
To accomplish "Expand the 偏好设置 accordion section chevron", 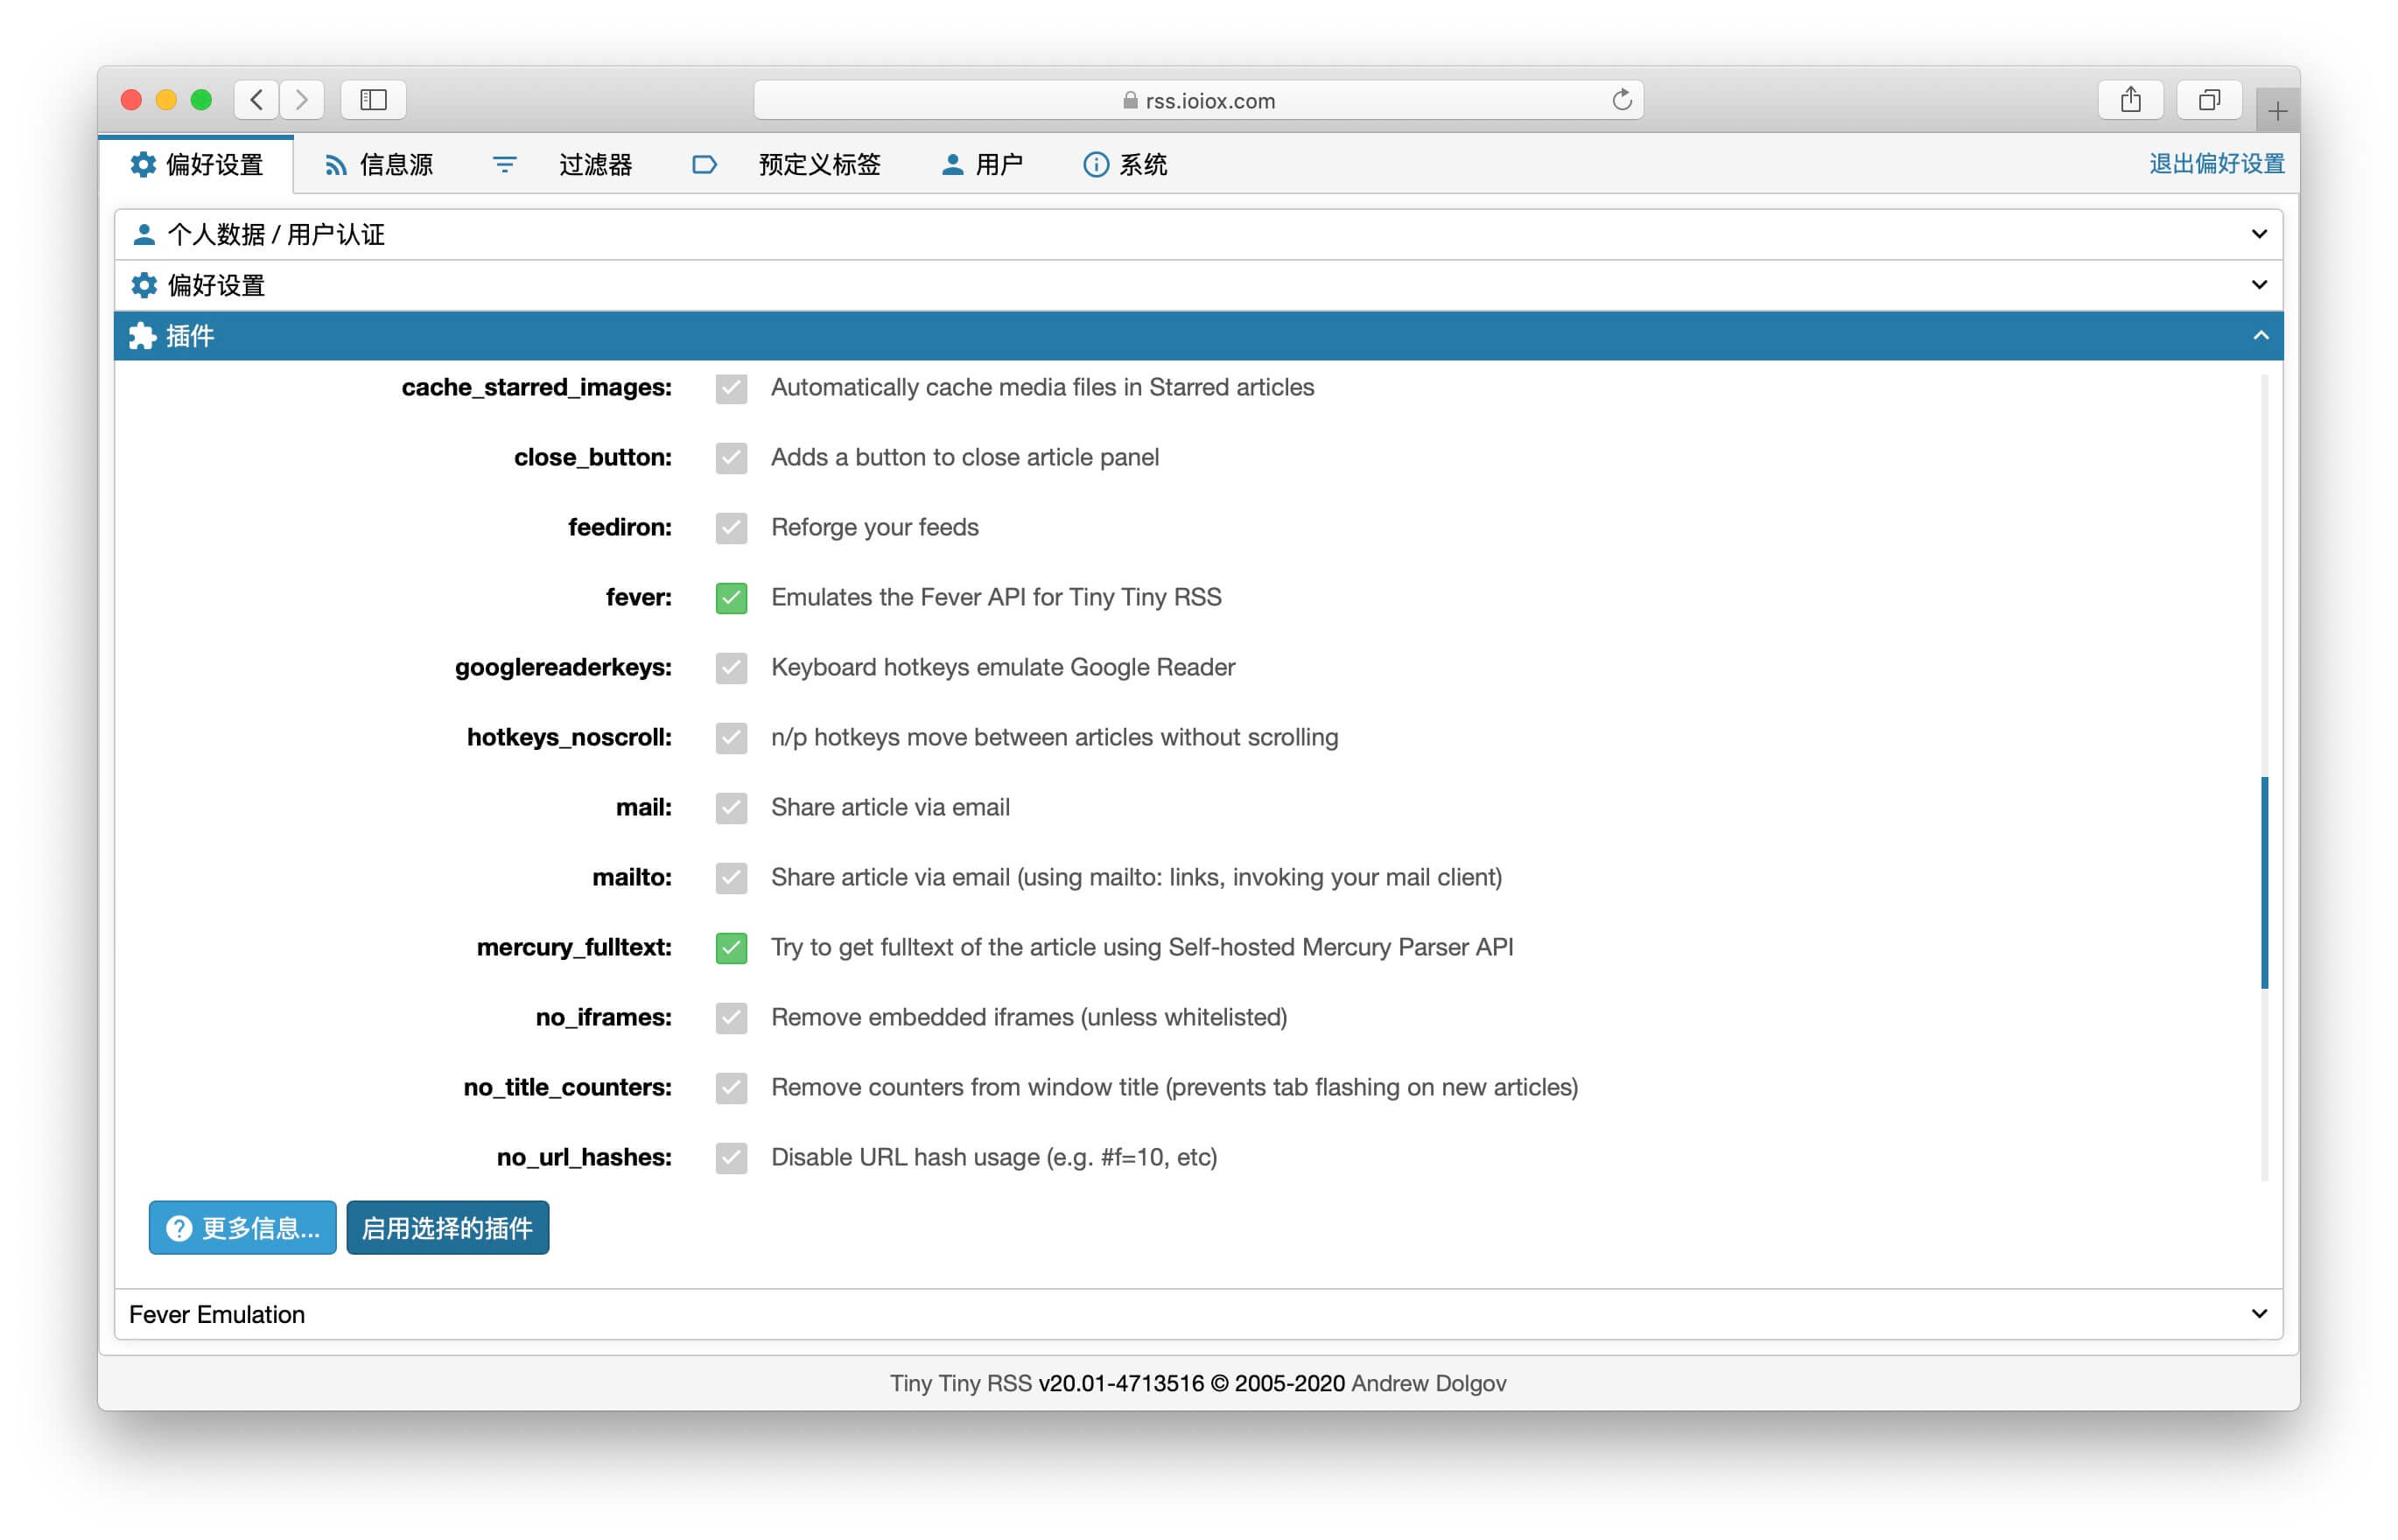I will point(2259,285).
